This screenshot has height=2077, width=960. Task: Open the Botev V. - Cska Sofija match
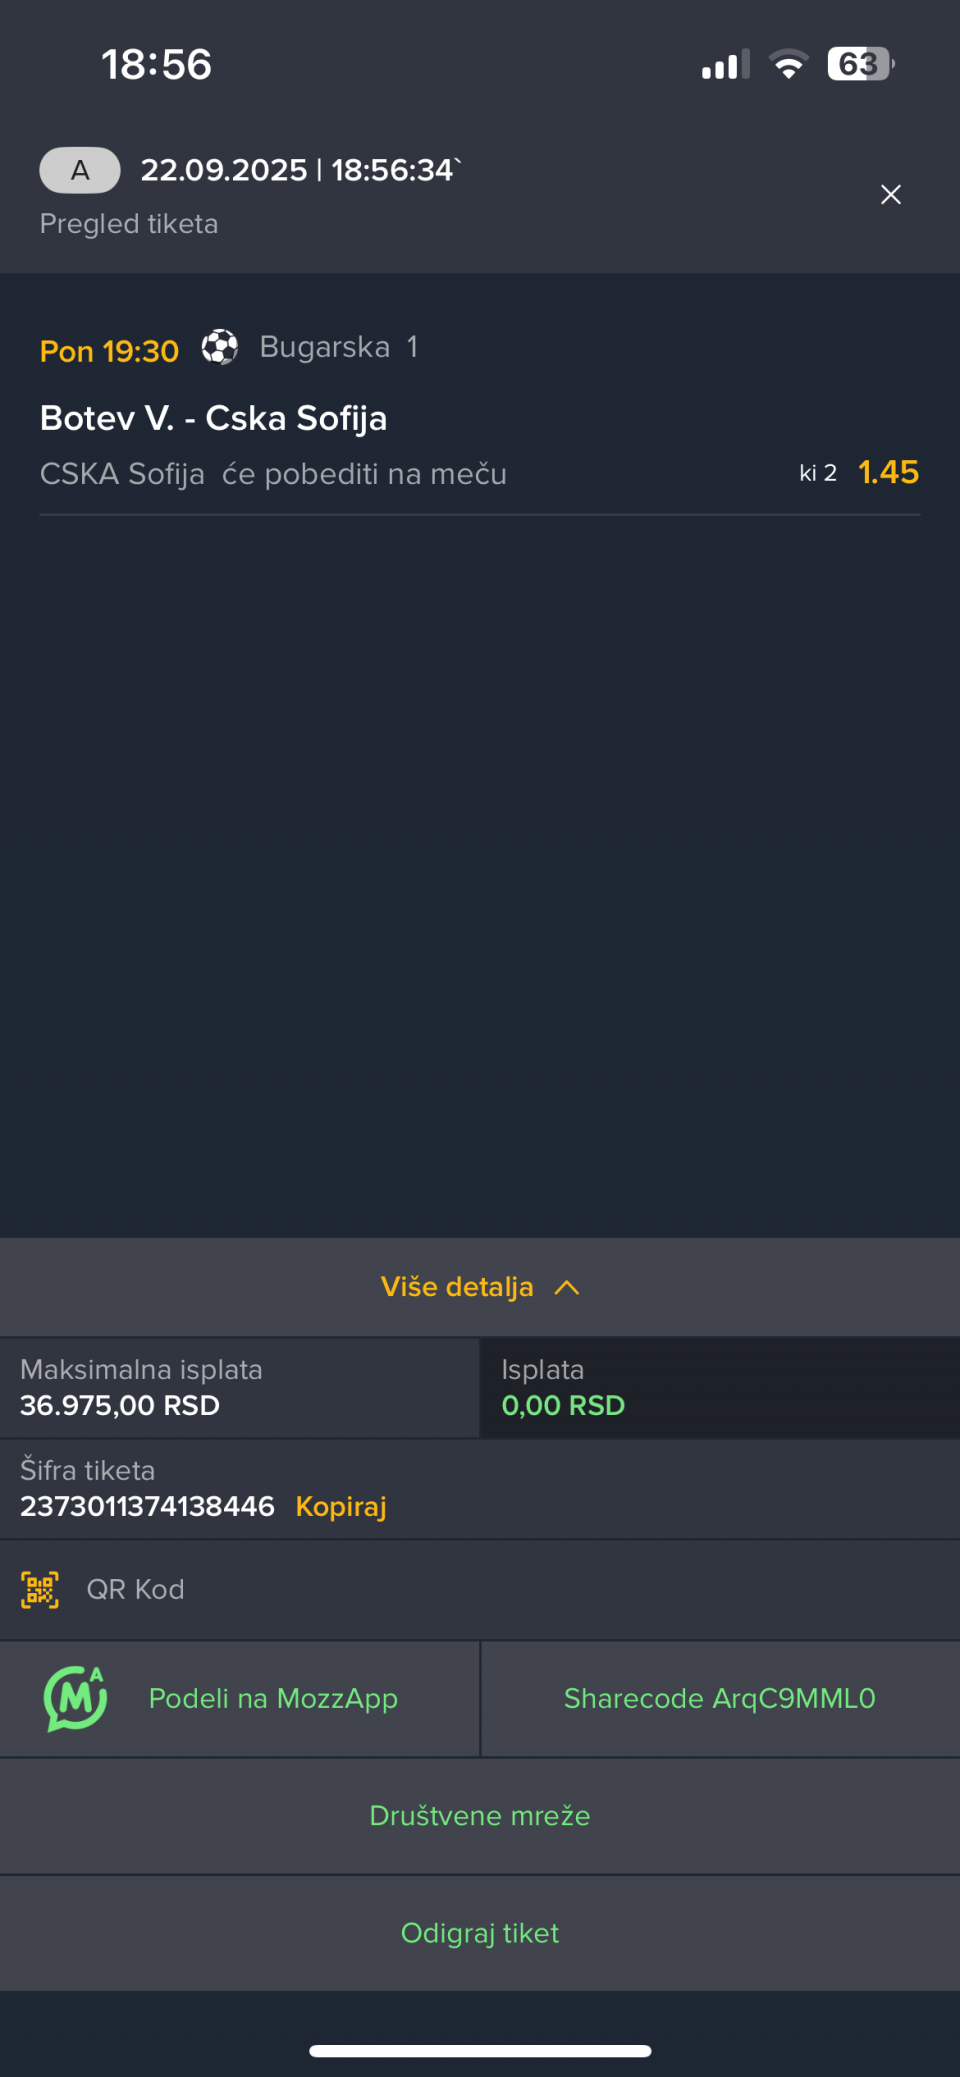pyautogui.click(x=213, y=418)
